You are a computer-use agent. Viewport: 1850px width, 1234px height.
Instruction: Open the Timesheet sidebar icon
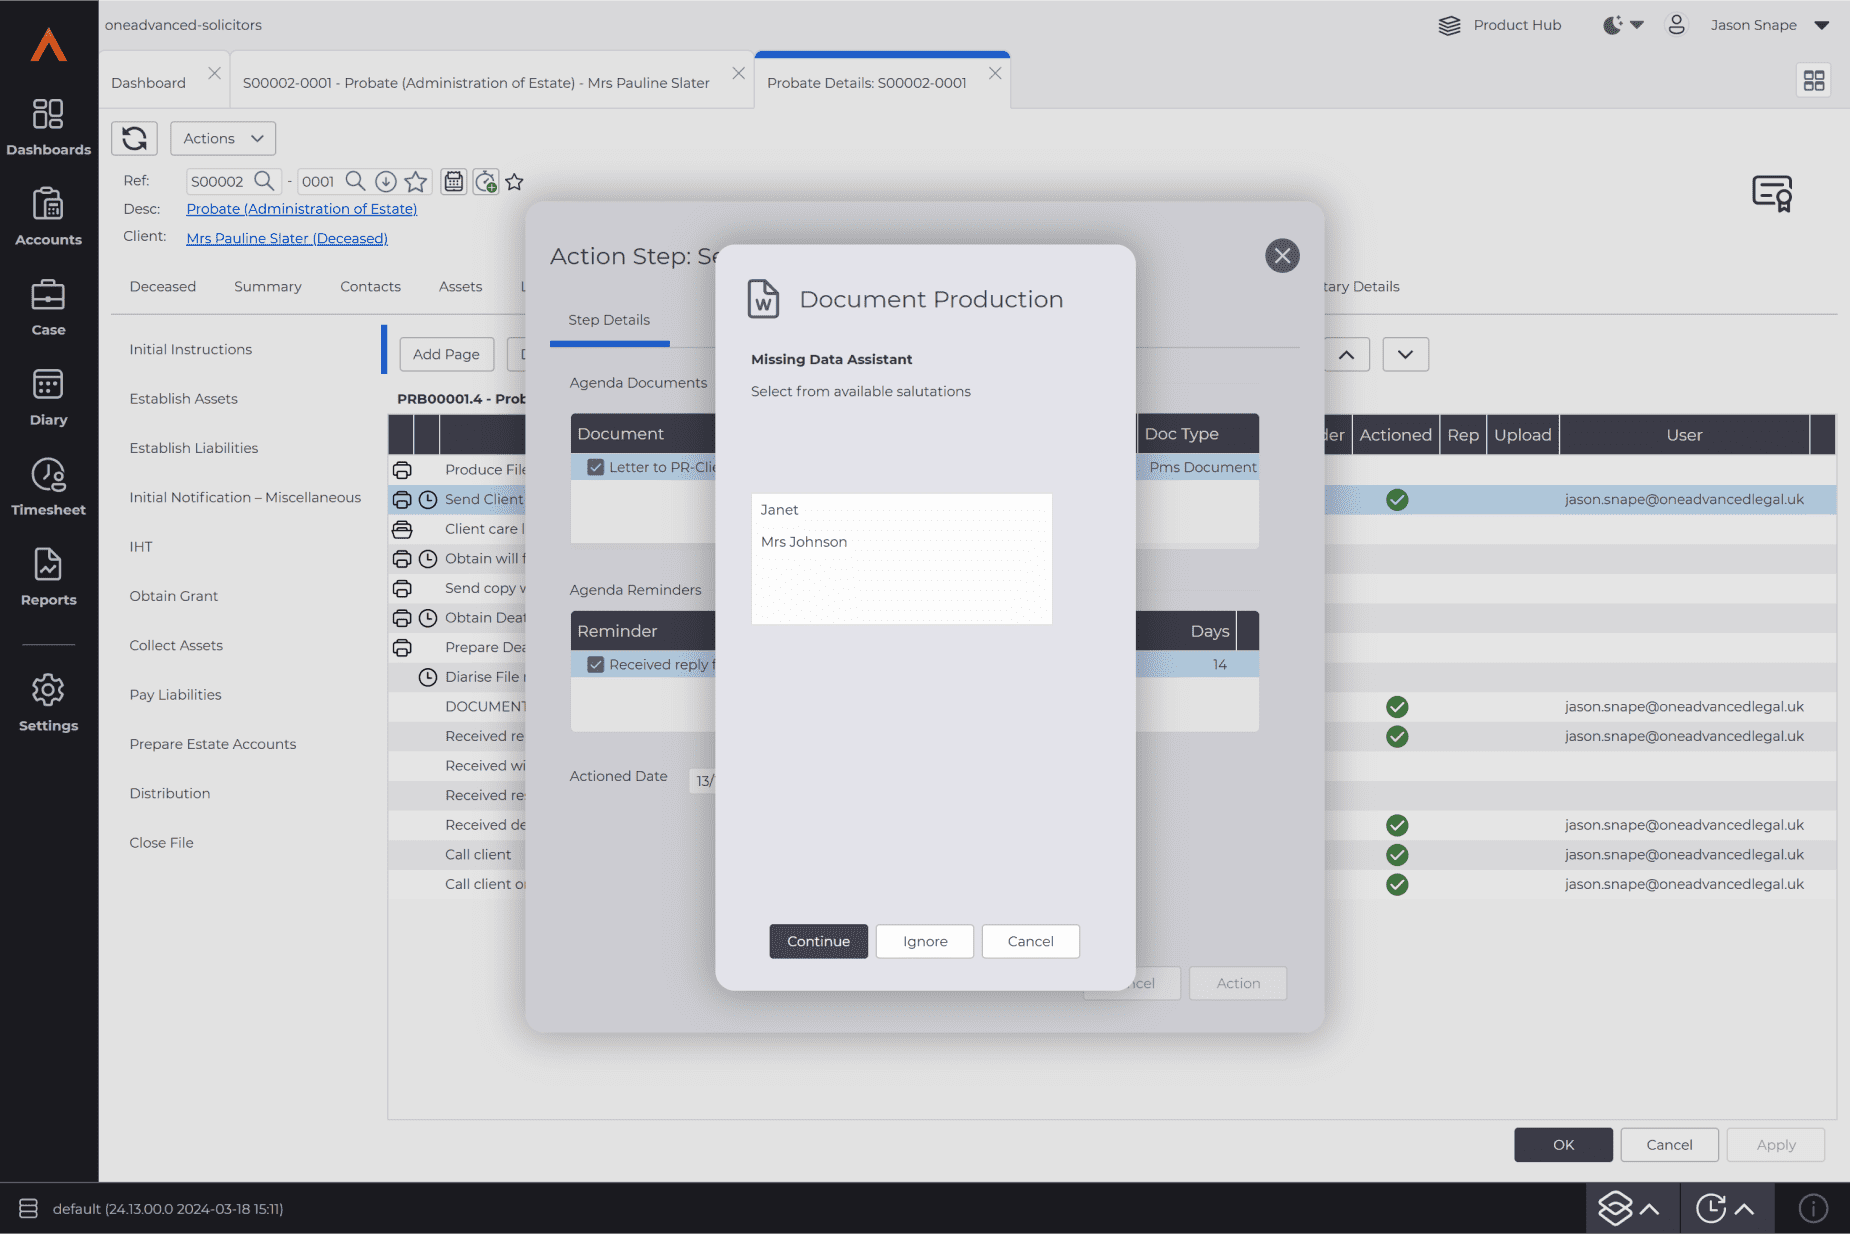(48, 487)
